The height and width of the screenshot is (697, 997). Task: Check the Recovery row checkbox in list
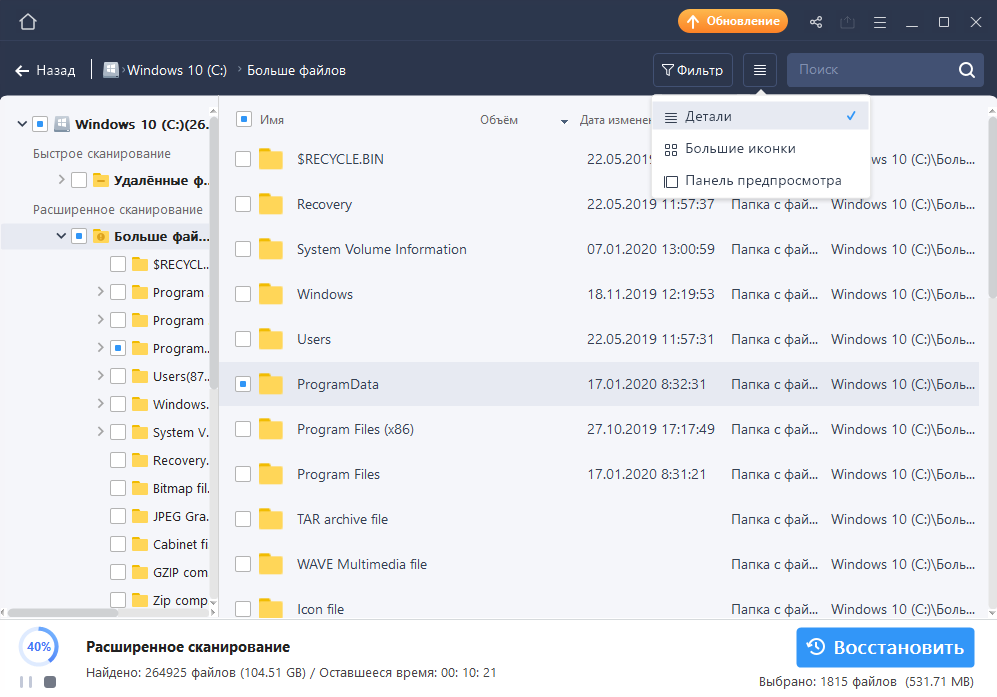243,204
